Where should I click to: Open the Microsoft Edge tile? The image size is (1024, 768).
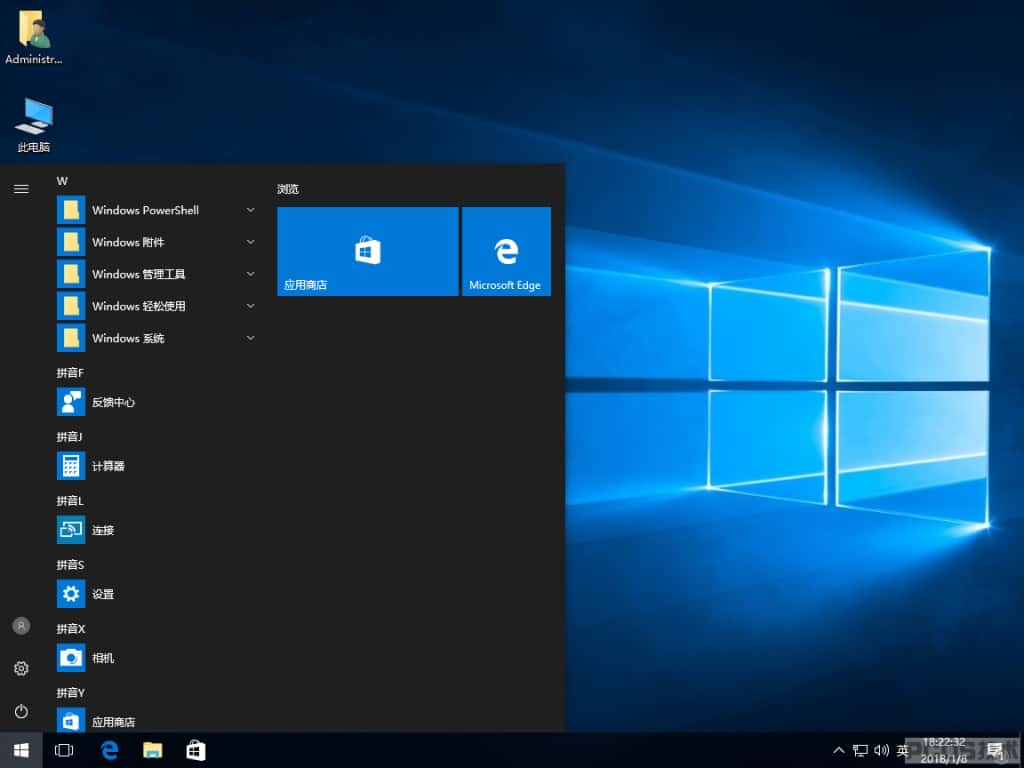(x=506, y=251)
